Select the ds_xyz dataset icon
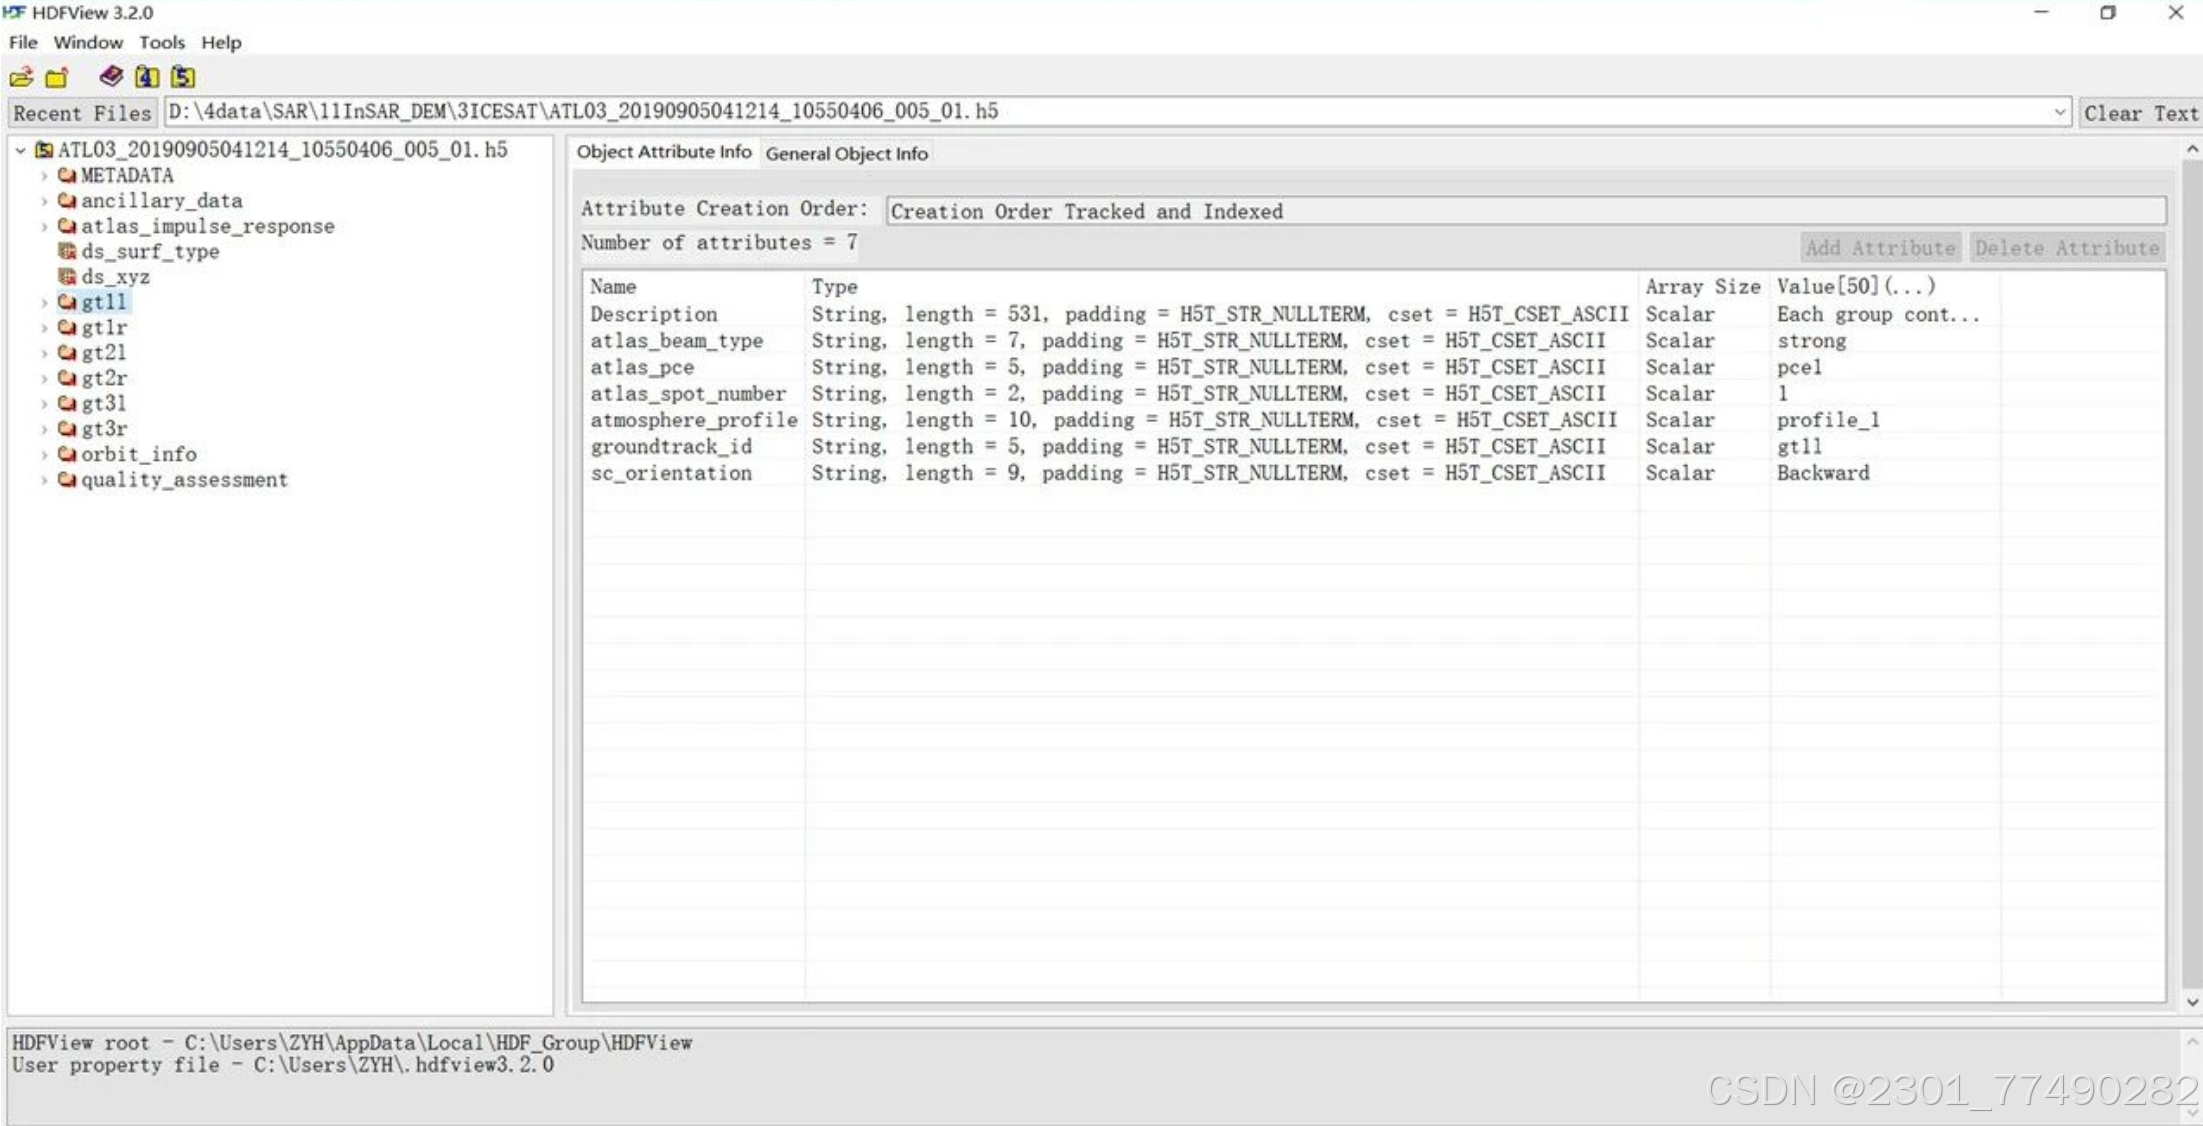The image size is (2203, 1126). point(67,276)
